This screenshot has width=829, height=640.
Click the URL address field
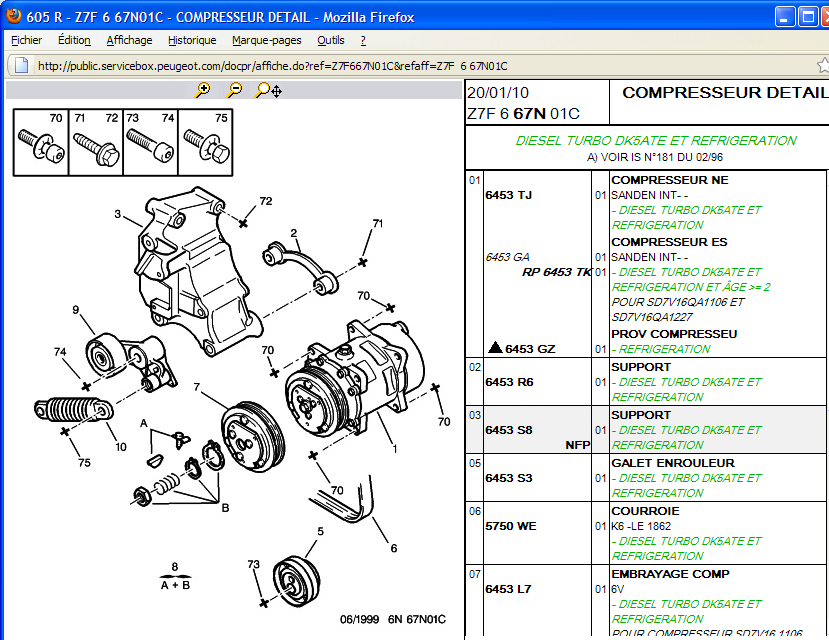click(x=400, y=66)
